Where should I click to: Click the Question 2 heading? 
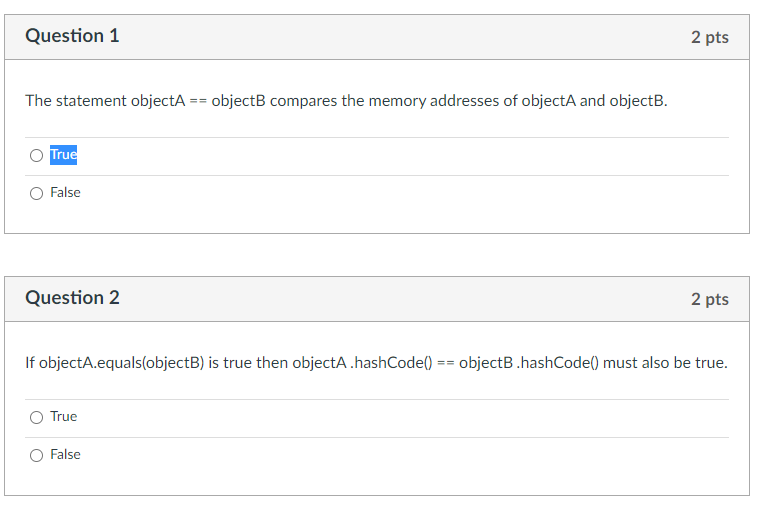point(72,298)
